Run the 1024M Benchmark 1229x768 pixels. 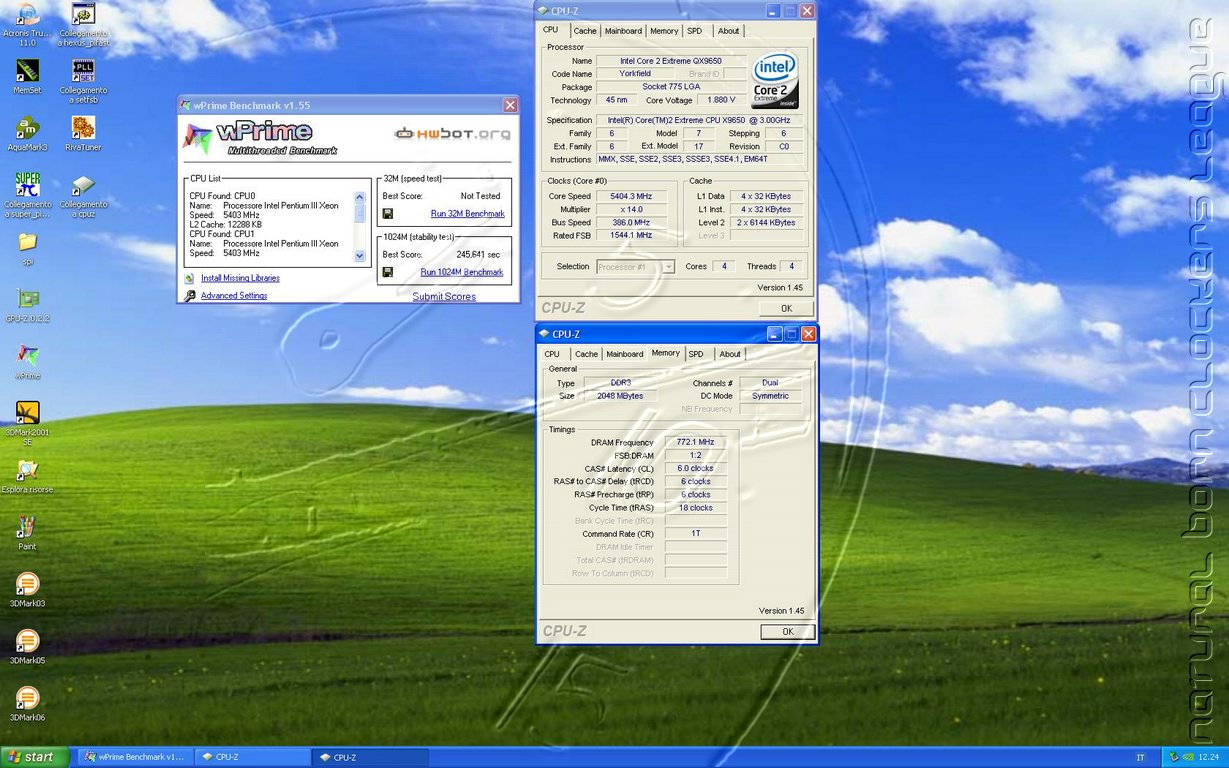pos(462,272)
